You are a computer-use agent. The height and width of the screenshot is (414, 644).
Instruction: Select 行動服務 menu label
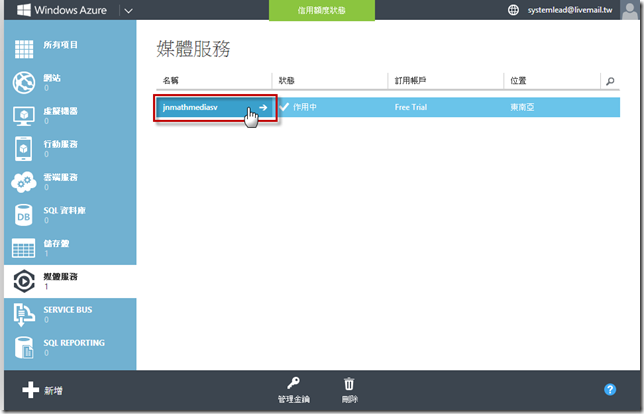61,144
